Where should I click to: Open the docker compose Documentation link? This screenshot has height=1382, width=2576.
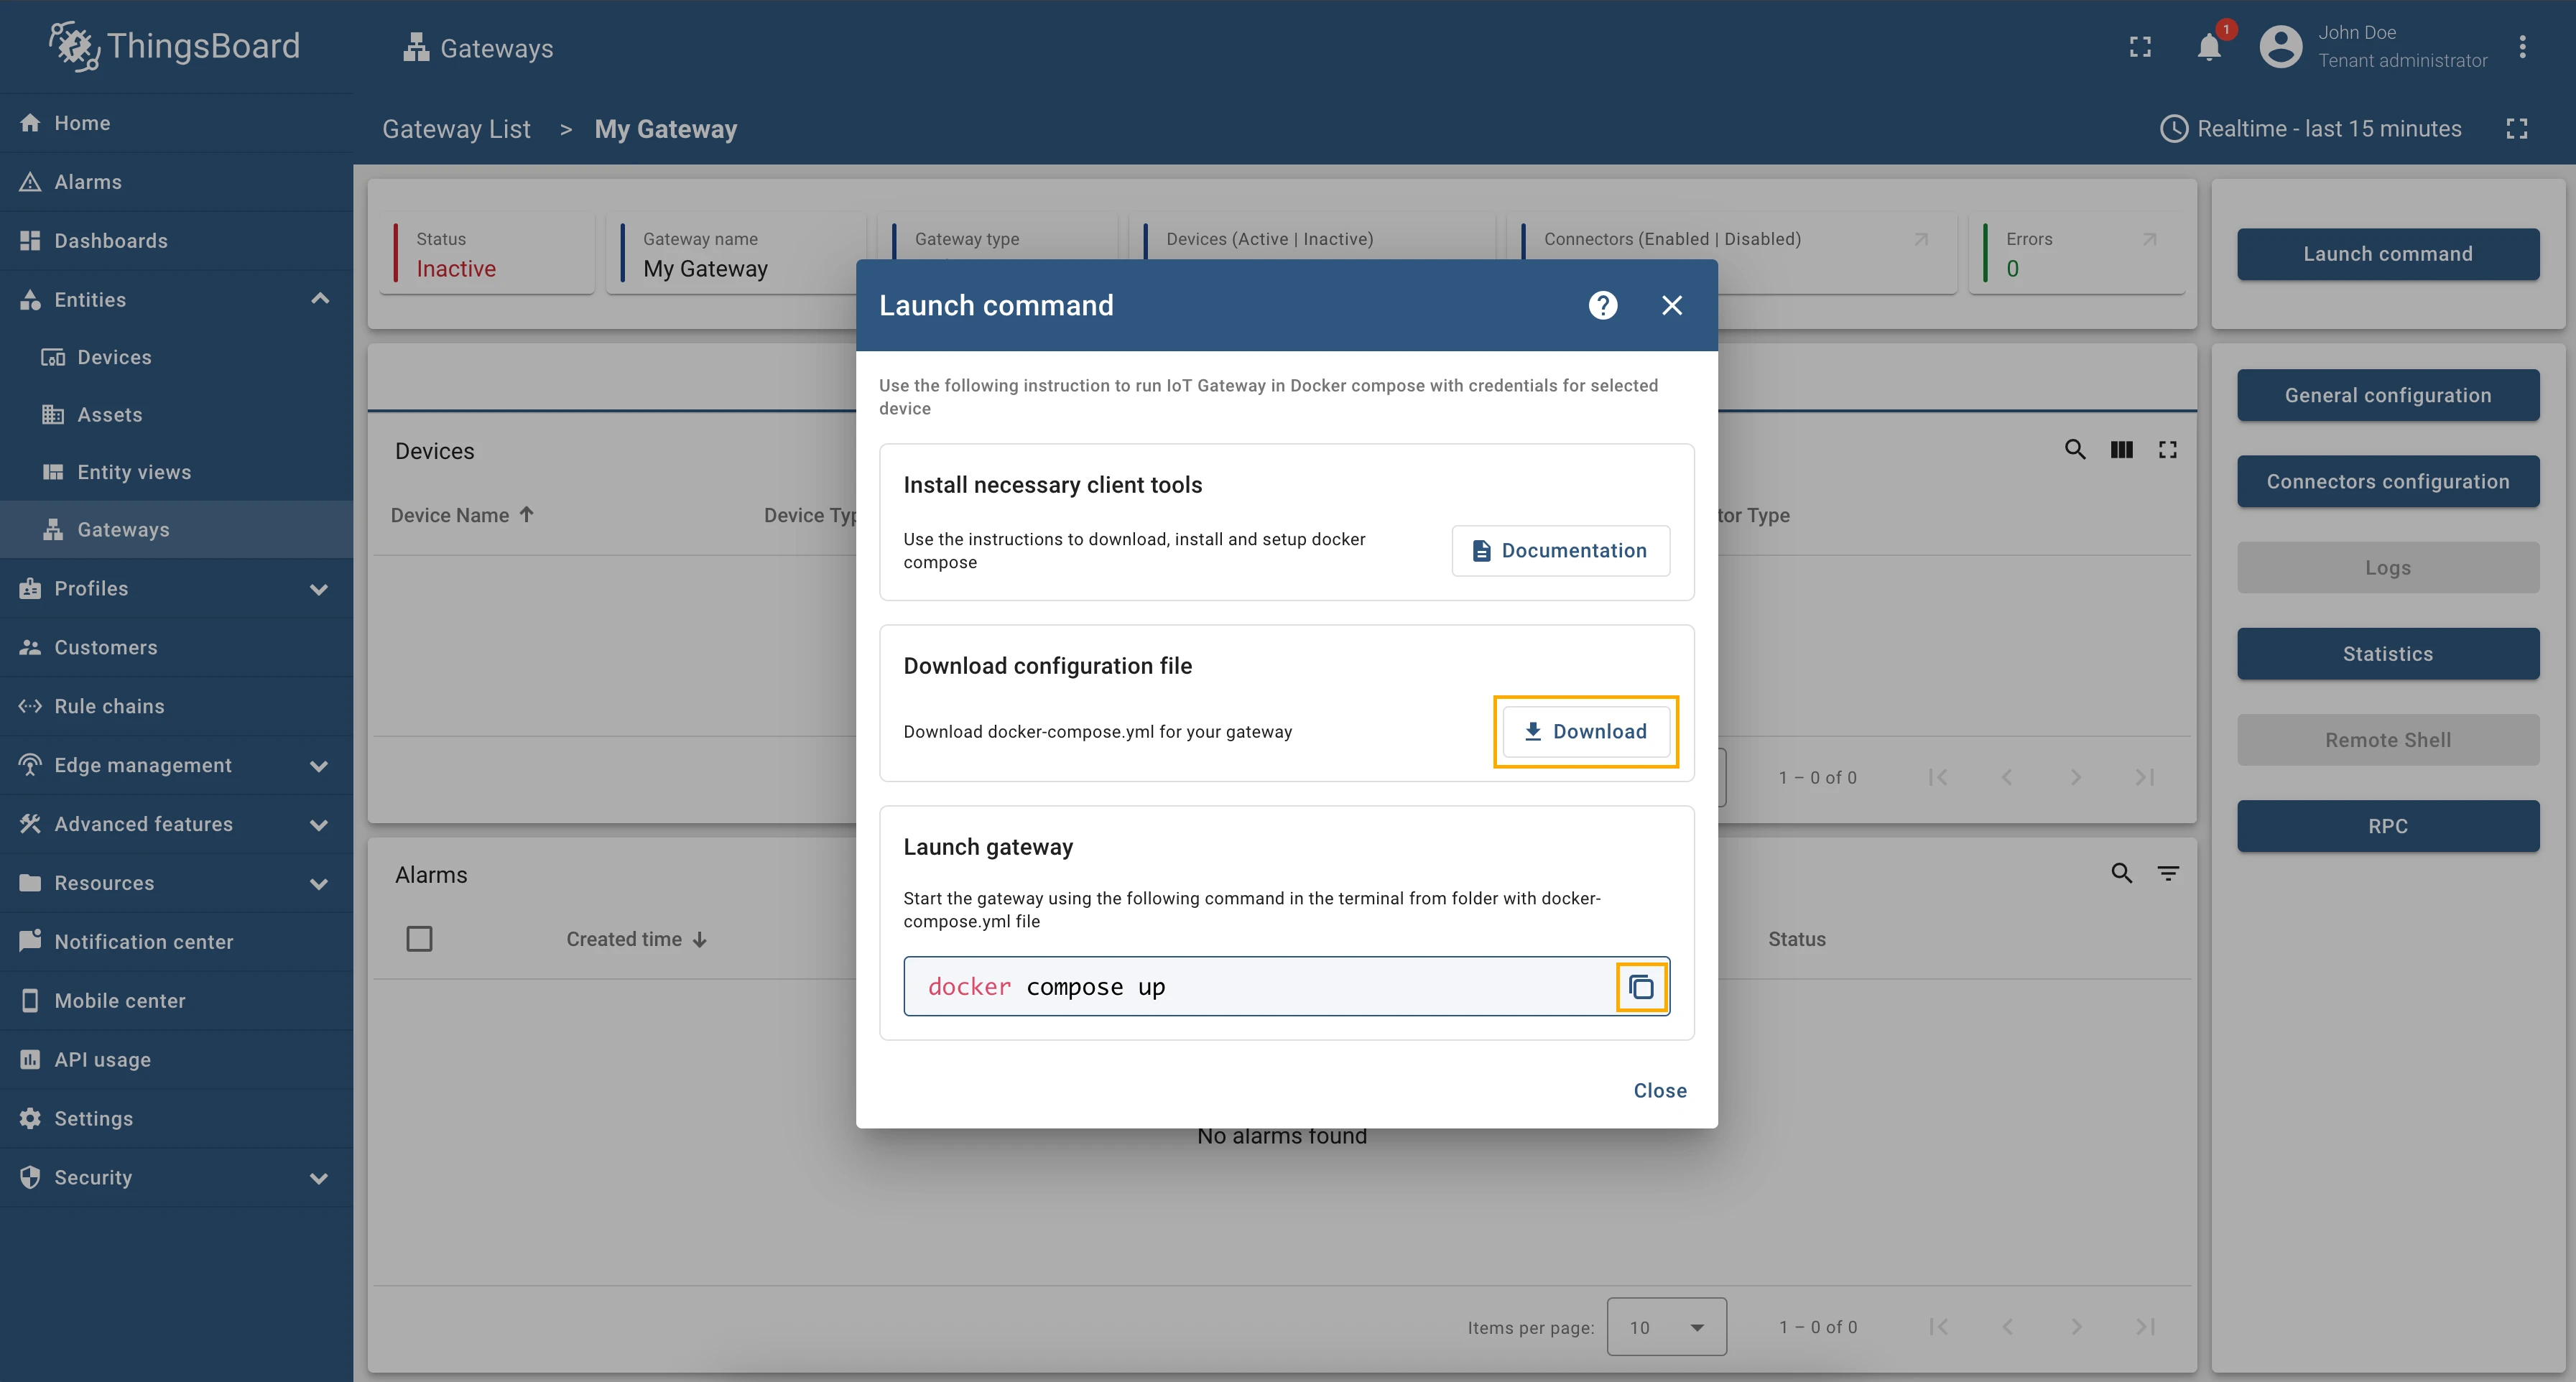1560,550
